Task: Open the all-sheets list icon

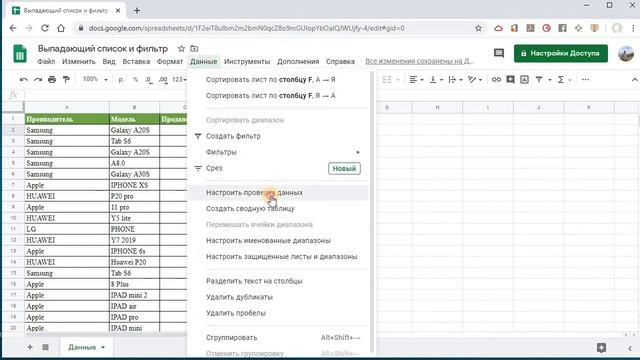Action: (x=45, y=347)
